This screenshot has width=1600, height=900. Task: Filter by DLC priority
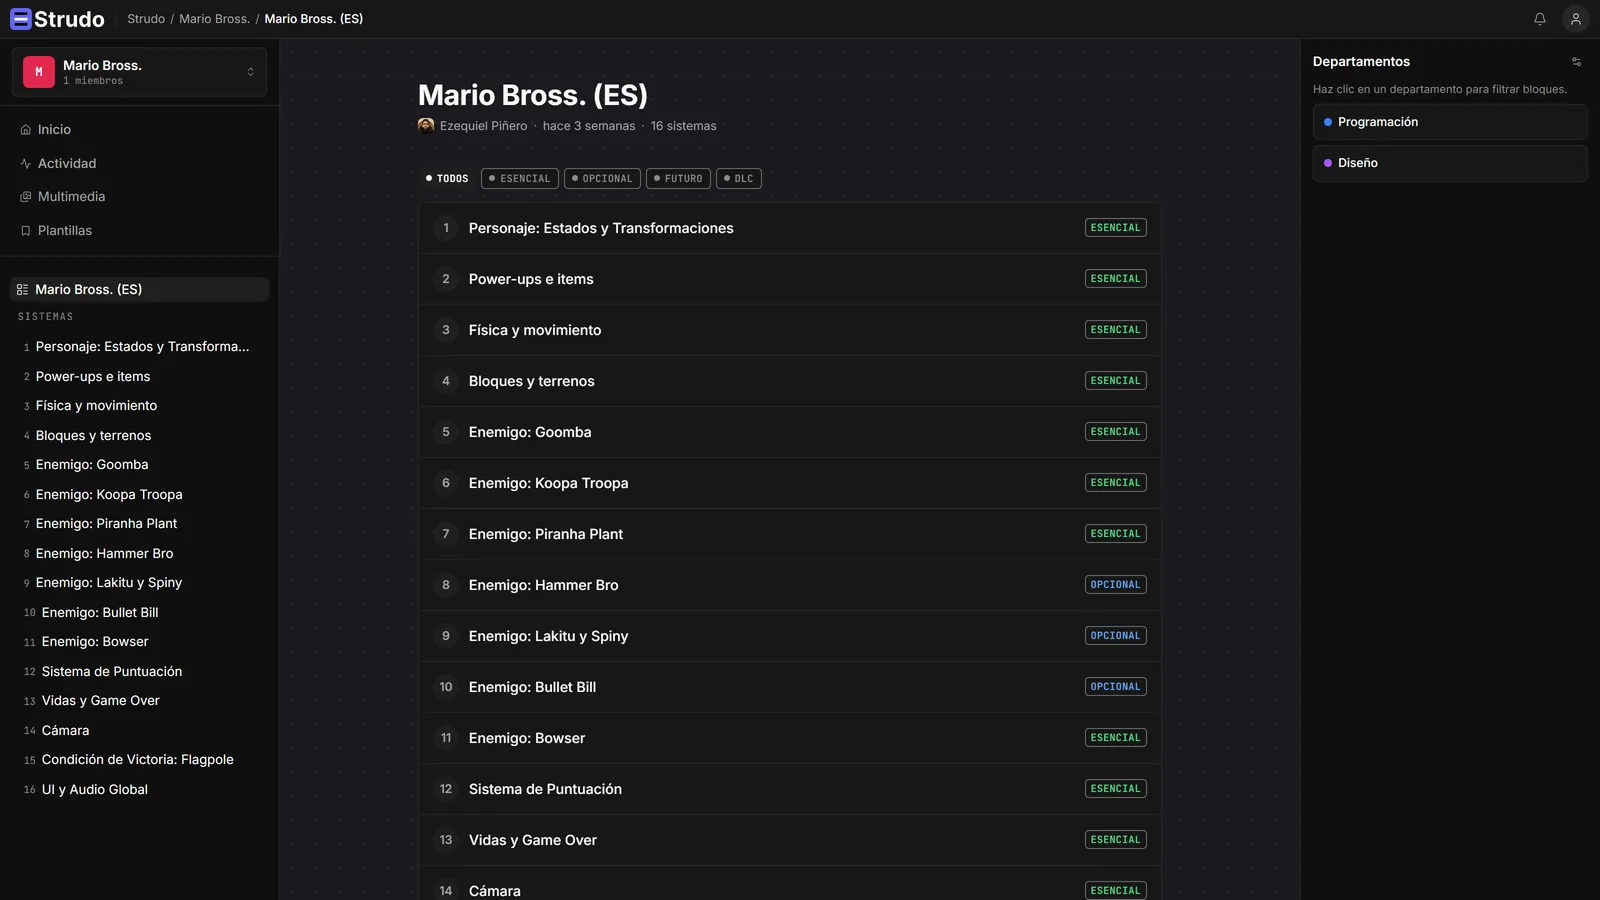coord(739,179)
